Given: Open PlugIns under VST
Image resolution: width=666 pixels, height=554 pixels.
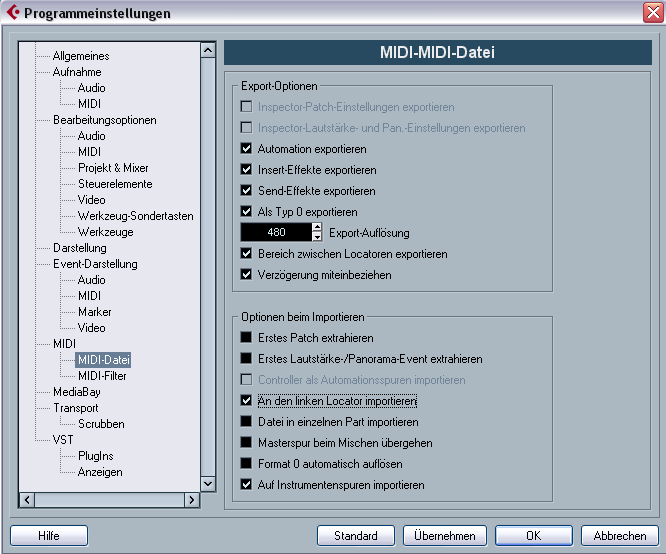Looking at the screenshot, I should (x=96, y=456).
